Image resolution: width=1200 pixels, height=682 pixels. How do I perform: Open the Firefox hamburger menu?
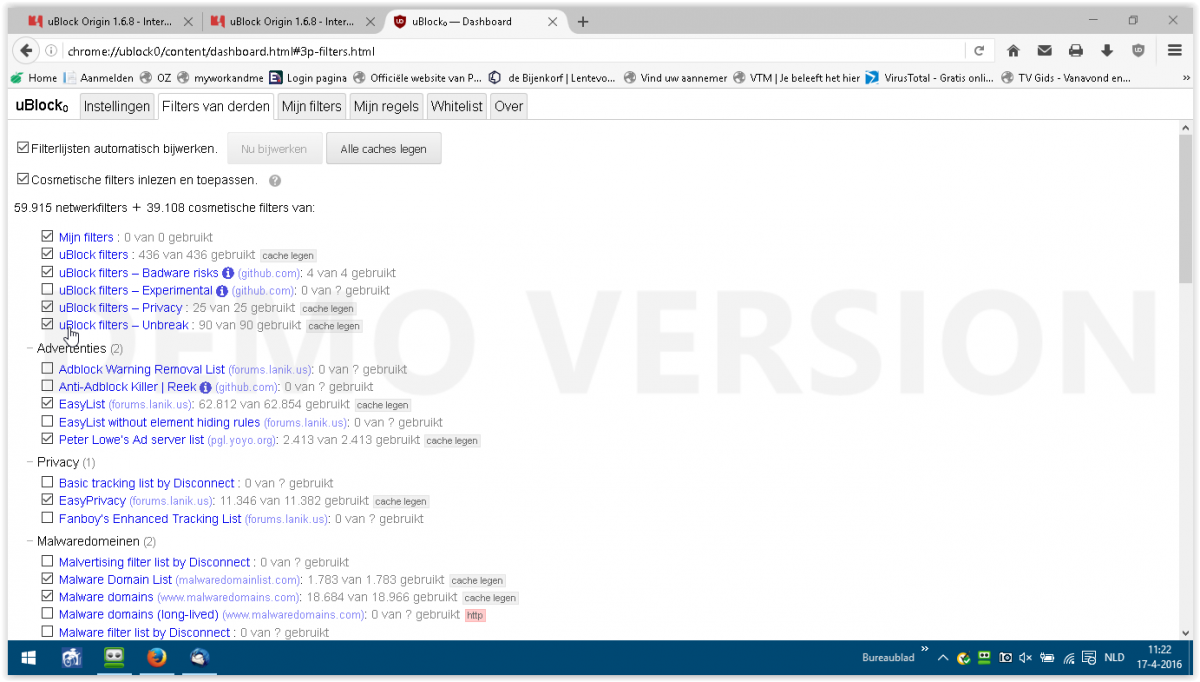tap(1175, 51)
